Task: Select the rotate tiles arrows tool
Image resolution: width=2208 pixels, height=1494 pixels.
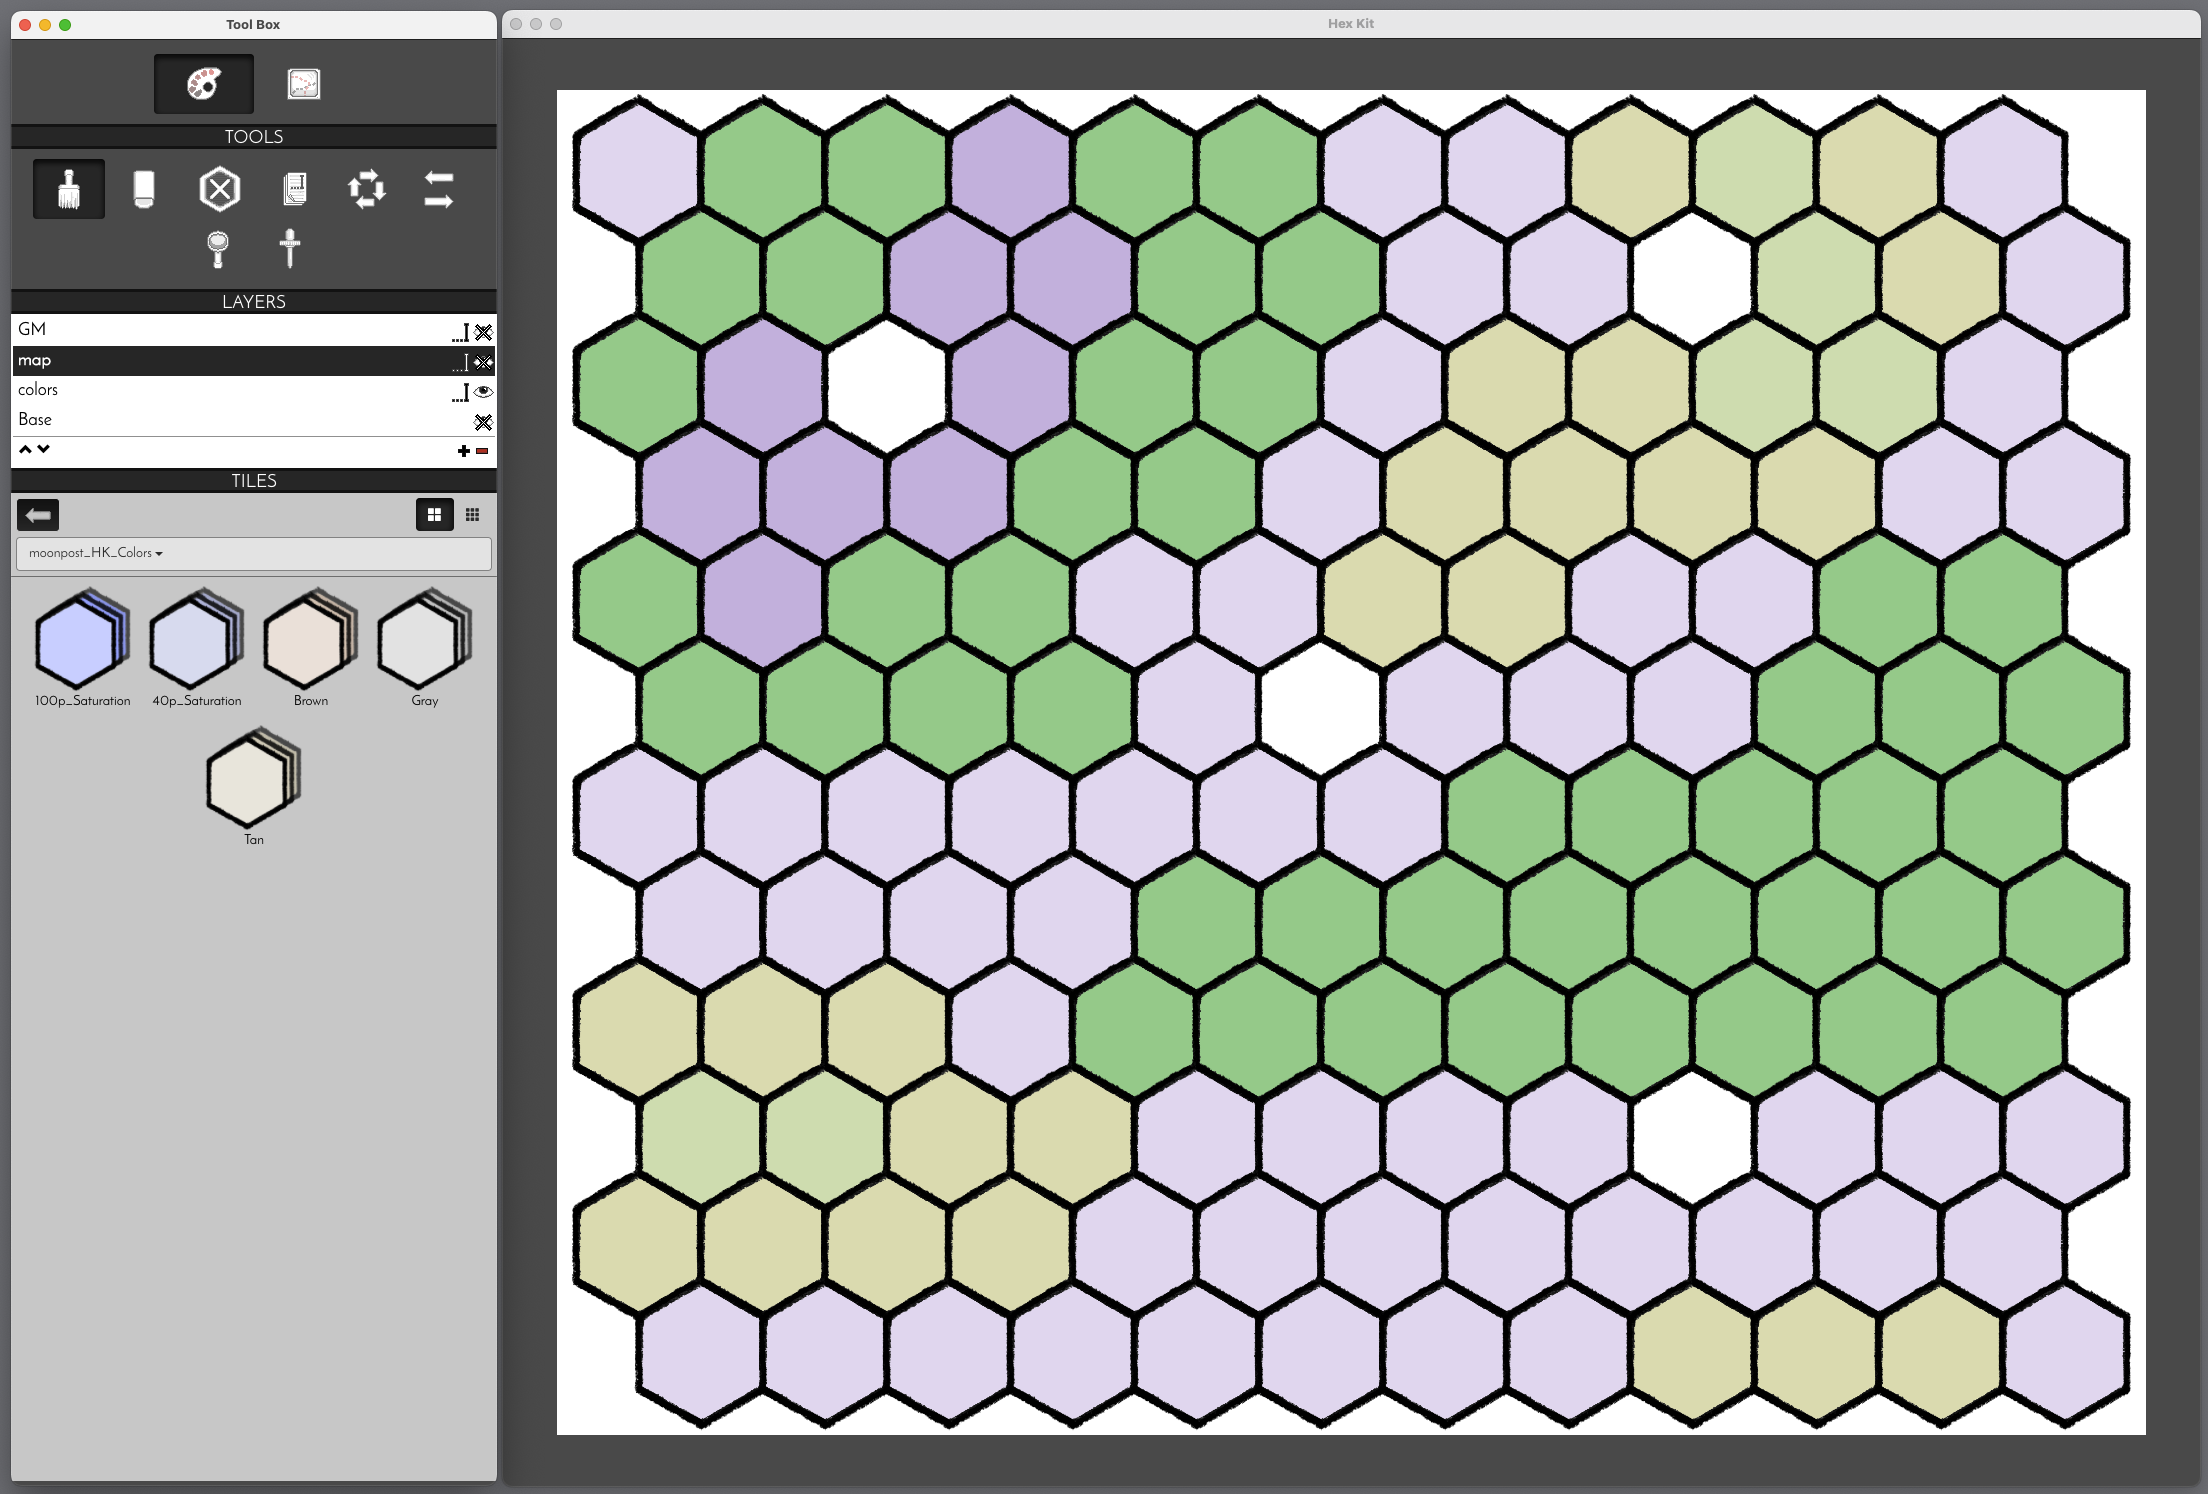Action: pyautogui.click(x=366, y=189)
